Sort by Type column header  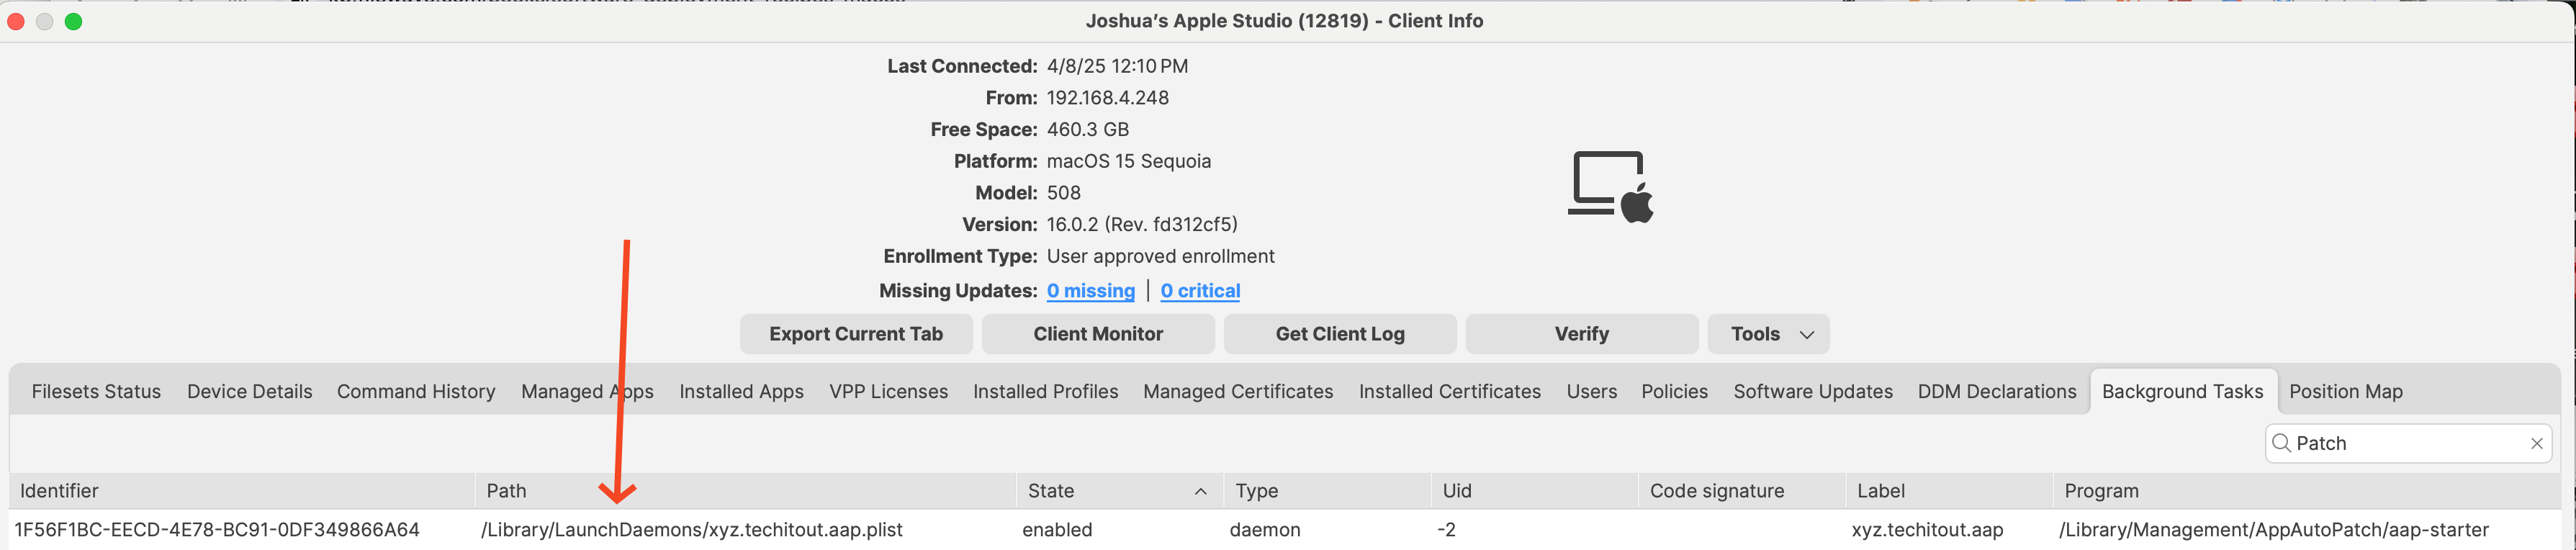pyautogui.click(x=1328, y=491)
